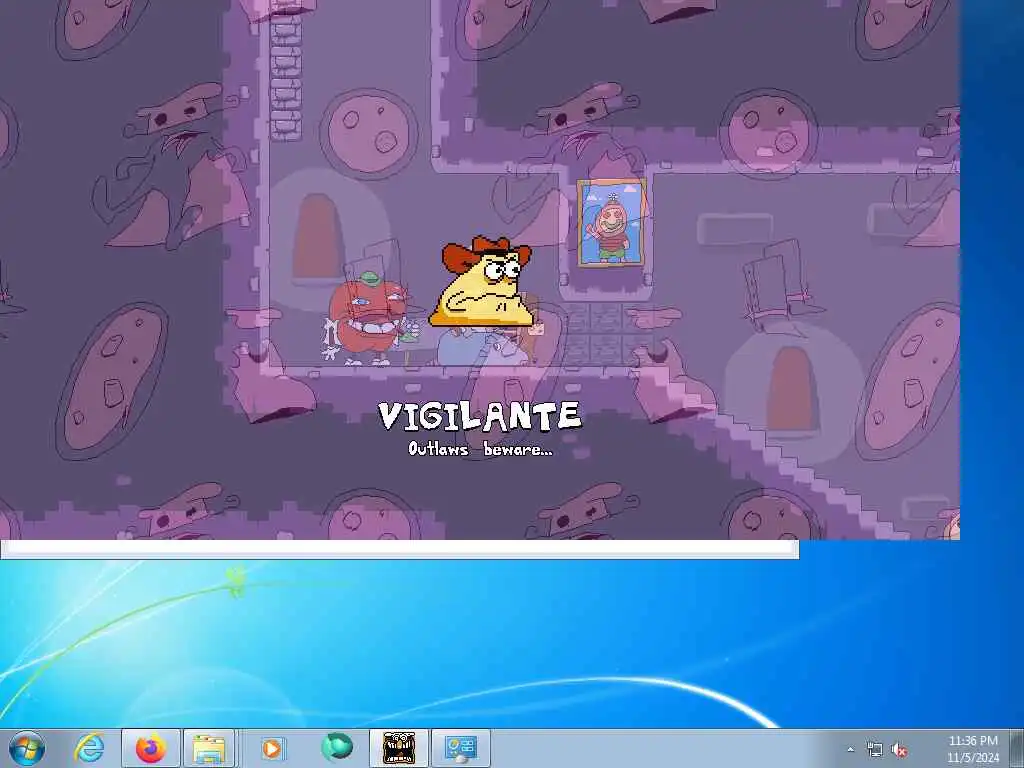Click the white bar below the game
Screen dimensions: 1024x768
[x=400, y=549]
